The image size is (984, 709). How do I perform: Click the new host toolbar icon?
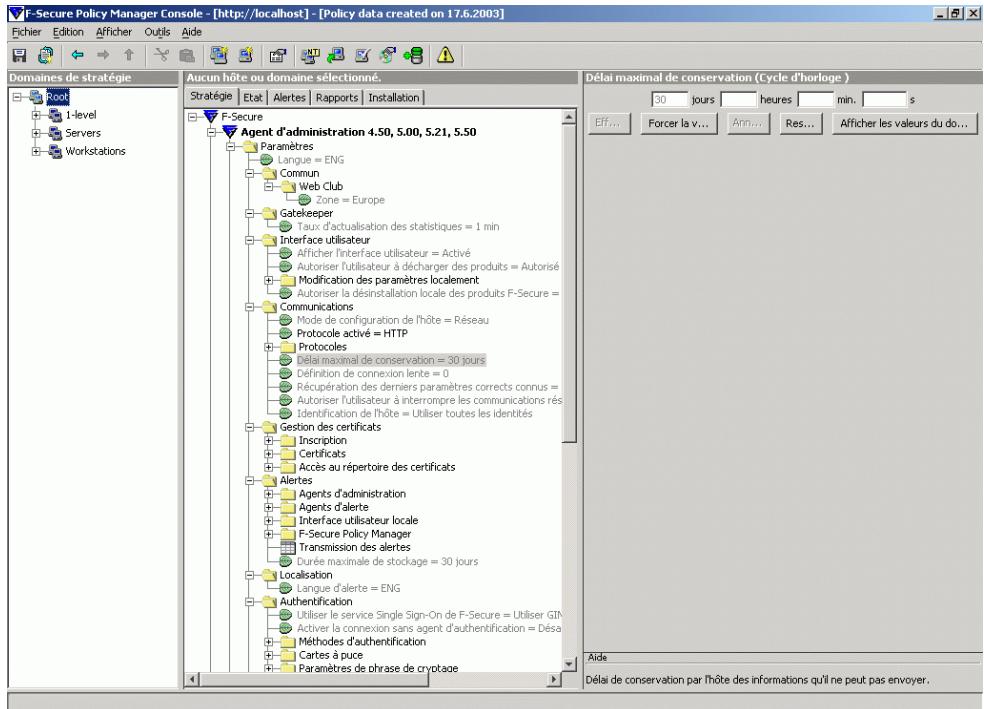pyautogui.click(x=245, y=55)
